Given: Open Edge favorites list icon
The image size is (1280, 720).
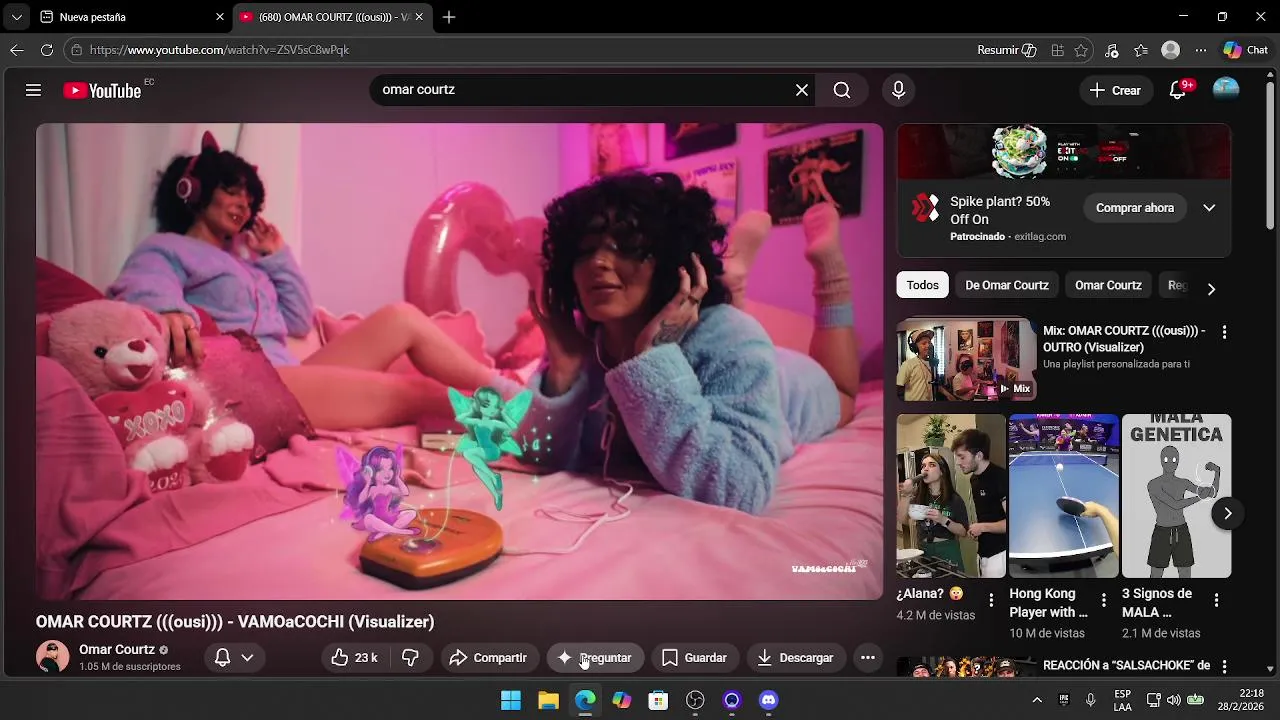Looking at the screenshot, I should pos(1141,50).
